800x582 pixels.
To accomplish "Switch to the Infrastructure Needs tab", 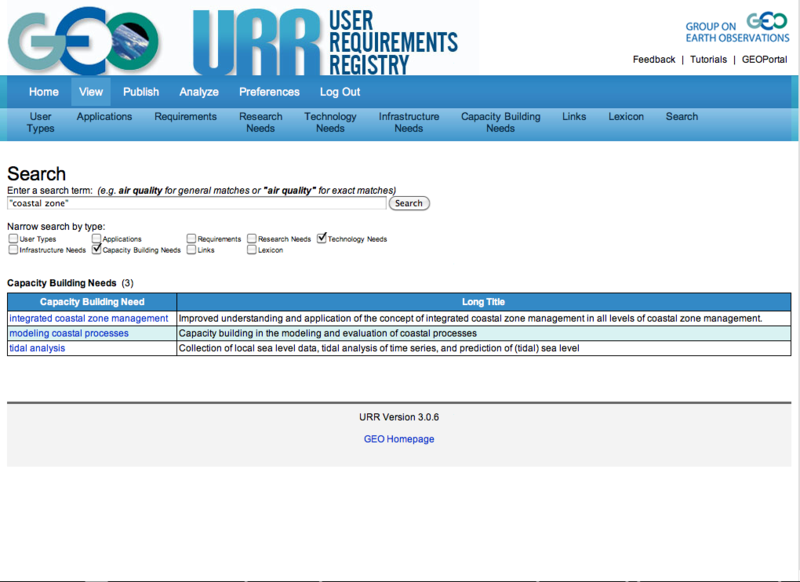I will pyautogui.click(x=408, y=122).
